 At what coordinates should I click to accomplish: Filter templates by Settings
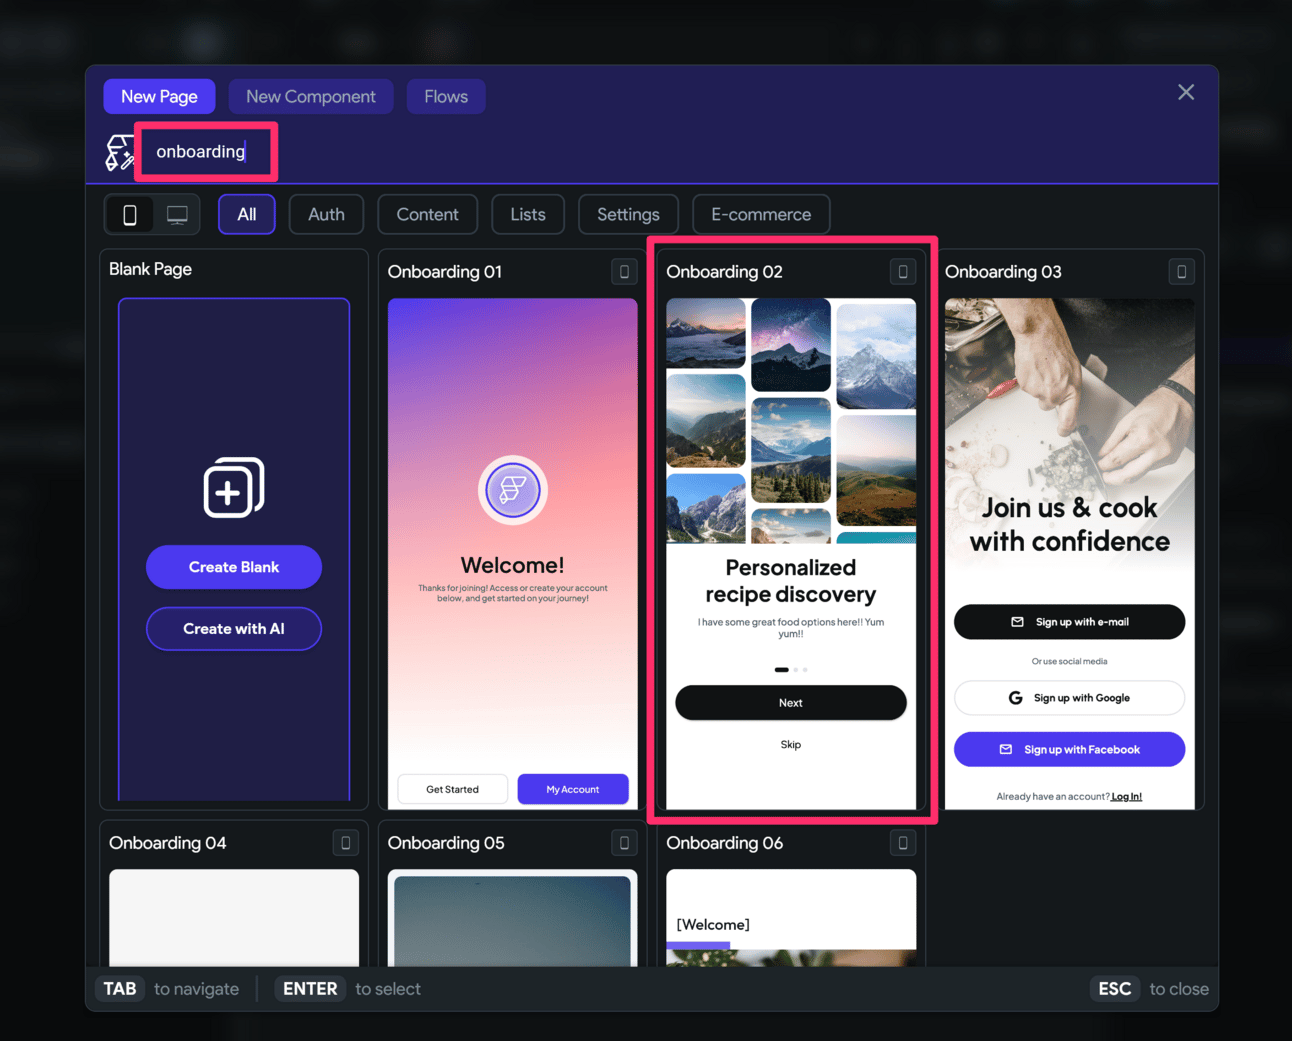pos(628,214)
